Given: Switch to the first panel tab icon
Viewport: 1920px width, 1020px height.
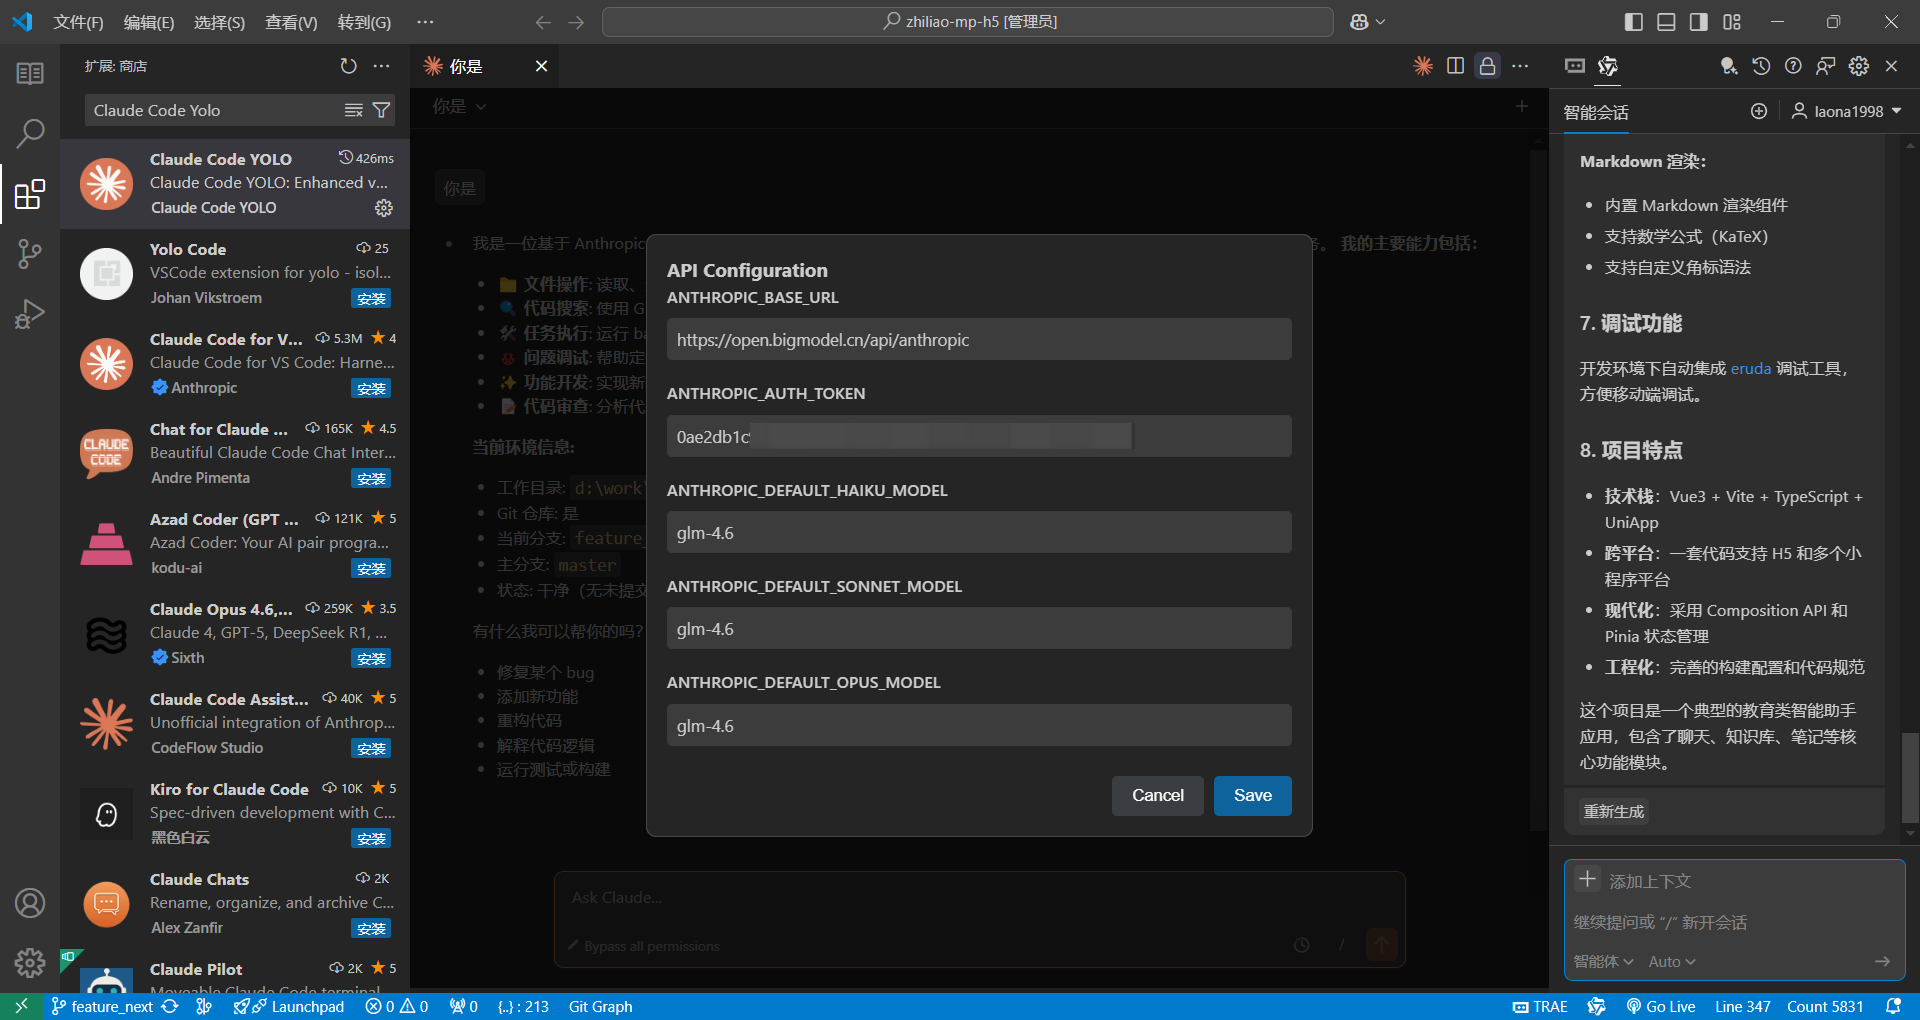Looking at the screenshot, I should [1575, 66].
